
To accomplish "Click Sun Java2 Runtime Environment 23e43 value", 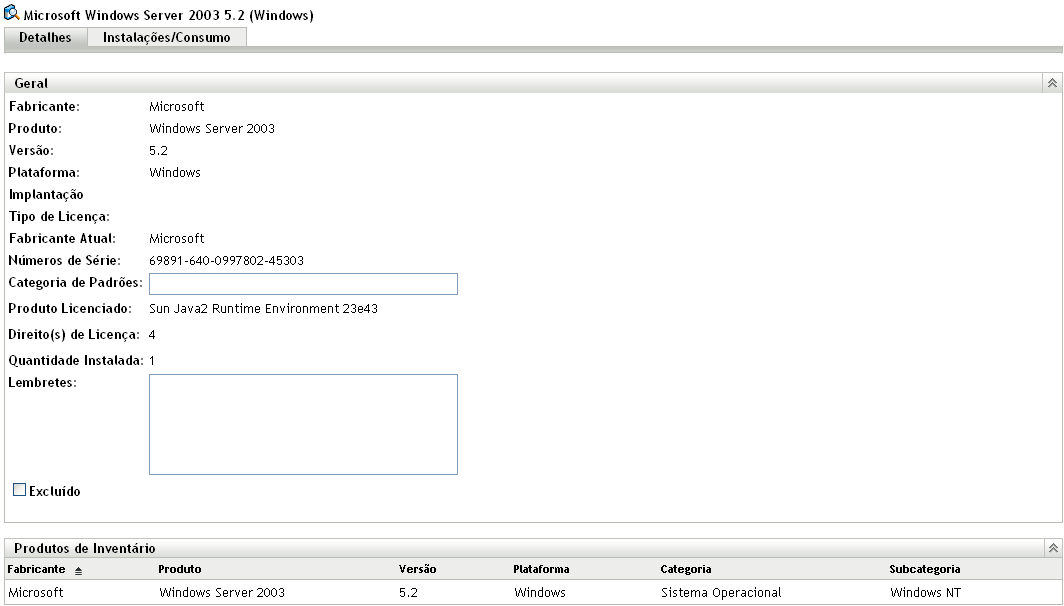I will click(x=263, y=309).
